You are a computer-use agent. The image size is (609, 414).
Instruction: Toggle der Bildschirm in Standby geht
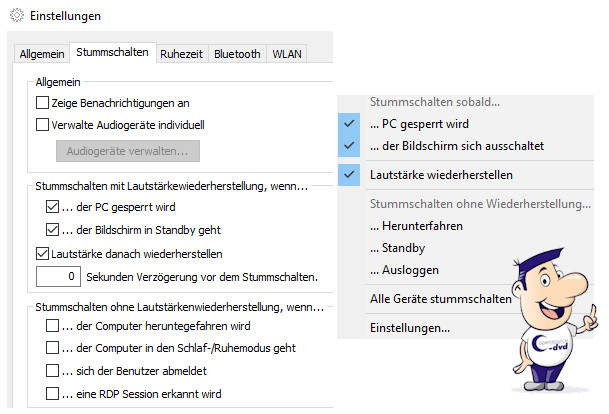click(53, 230)
